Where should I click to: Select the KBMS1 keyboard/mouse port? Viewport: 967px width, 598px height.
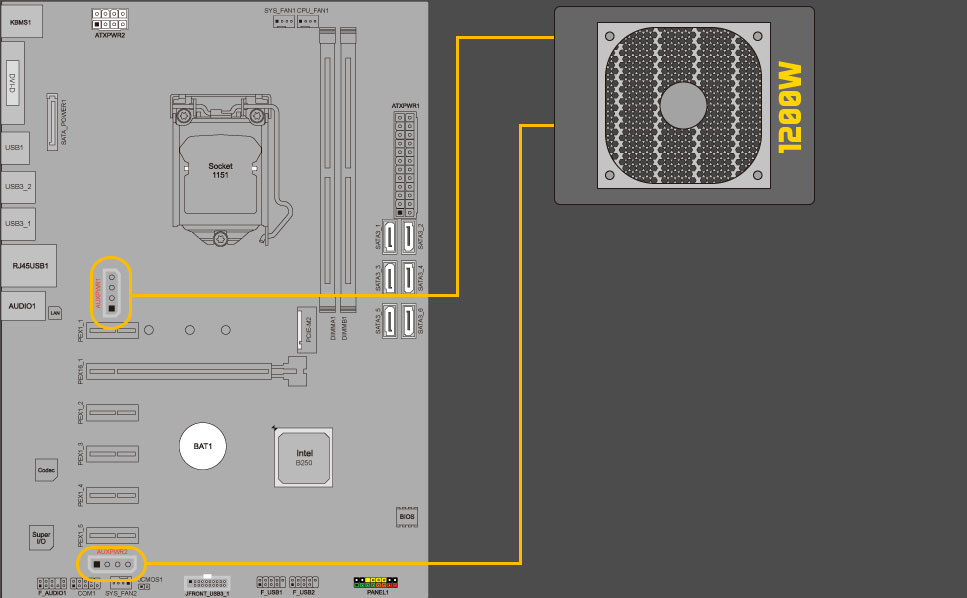coord(19,22)
